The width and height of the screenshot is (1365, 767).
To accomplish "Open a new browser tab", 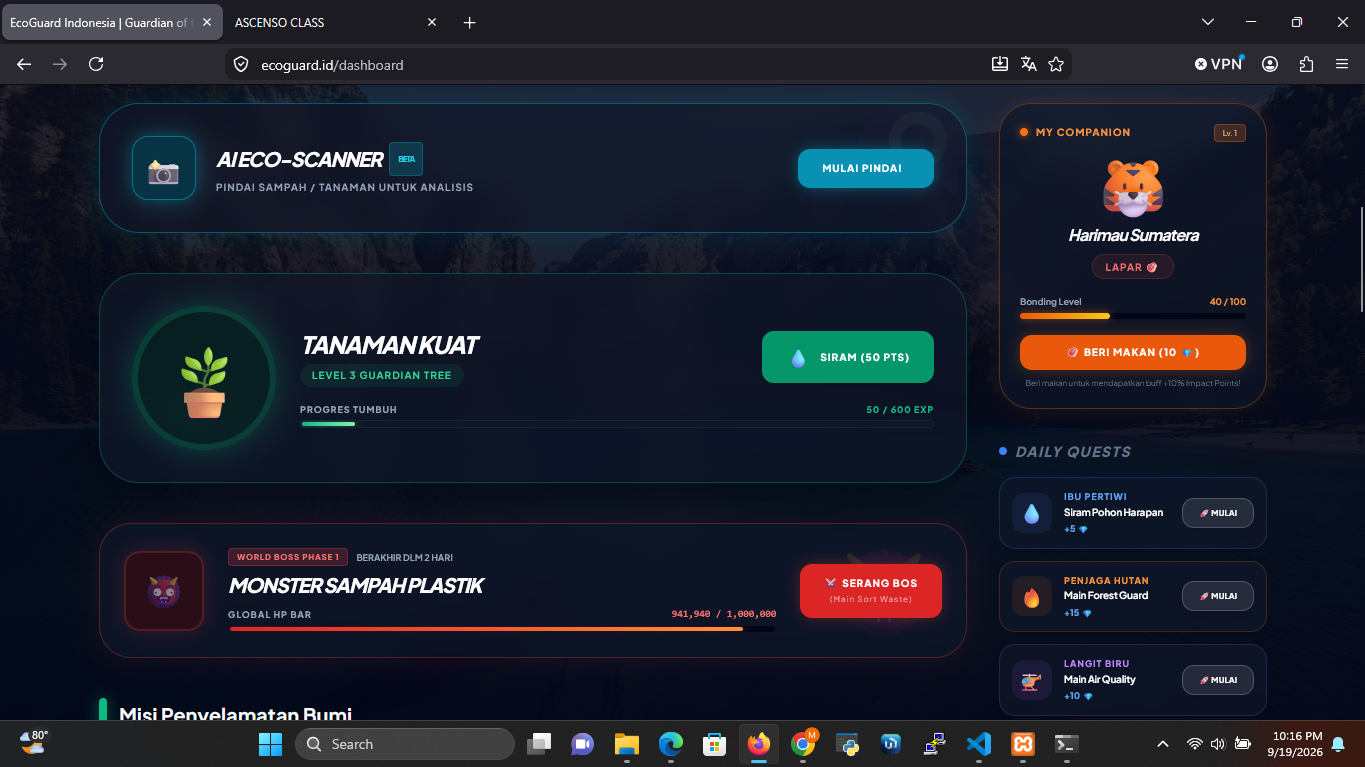I will (x=469, y=22).
